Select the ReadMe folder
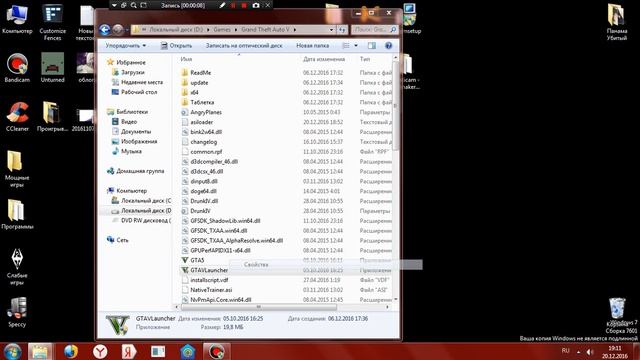 click(200, 73)
